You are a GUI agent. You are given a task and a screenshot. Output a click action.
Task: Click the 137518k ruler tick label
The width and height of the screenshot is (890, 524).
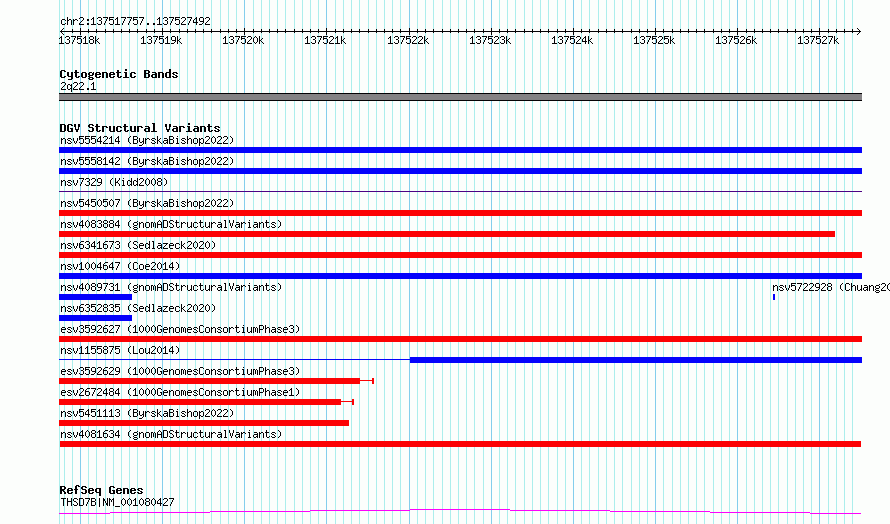79,40
